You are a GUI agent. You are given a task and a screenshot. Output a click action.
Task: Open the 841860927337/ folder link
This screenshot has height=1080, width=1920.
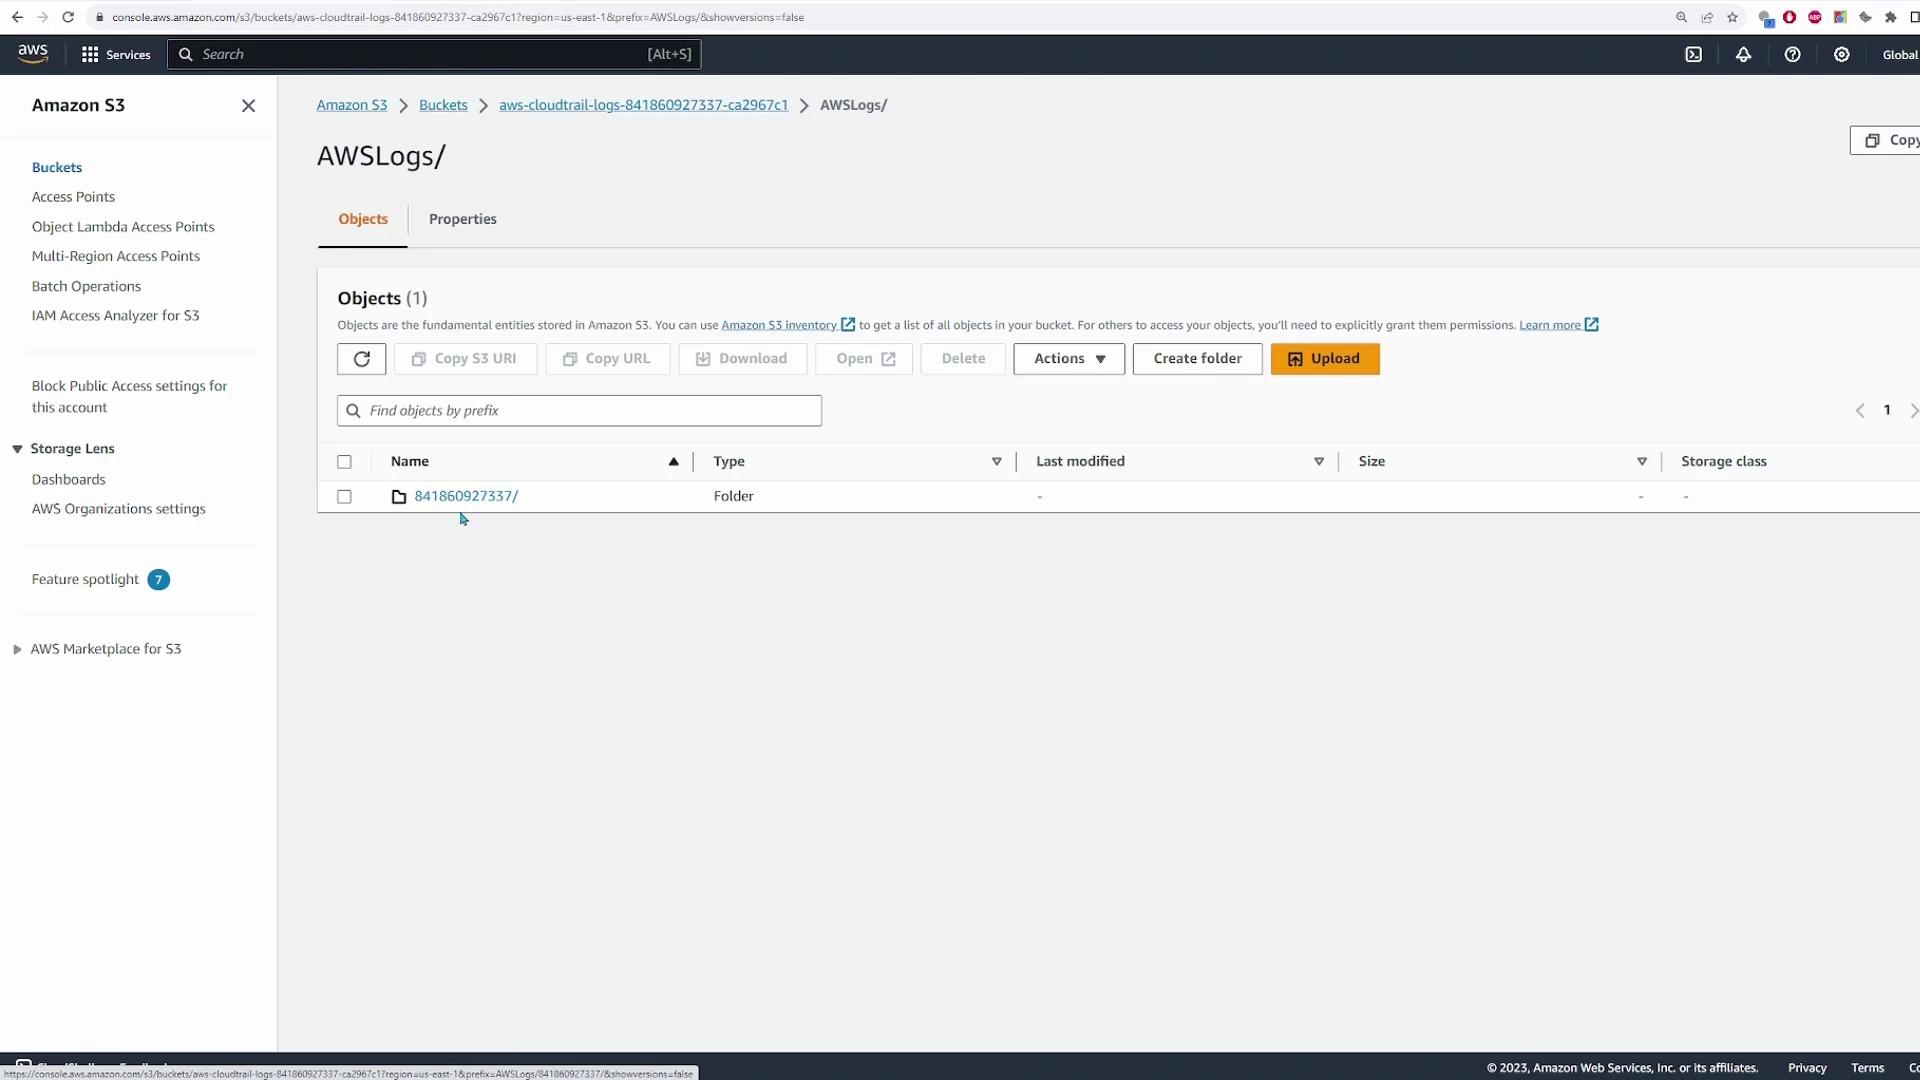click(466, 496)
